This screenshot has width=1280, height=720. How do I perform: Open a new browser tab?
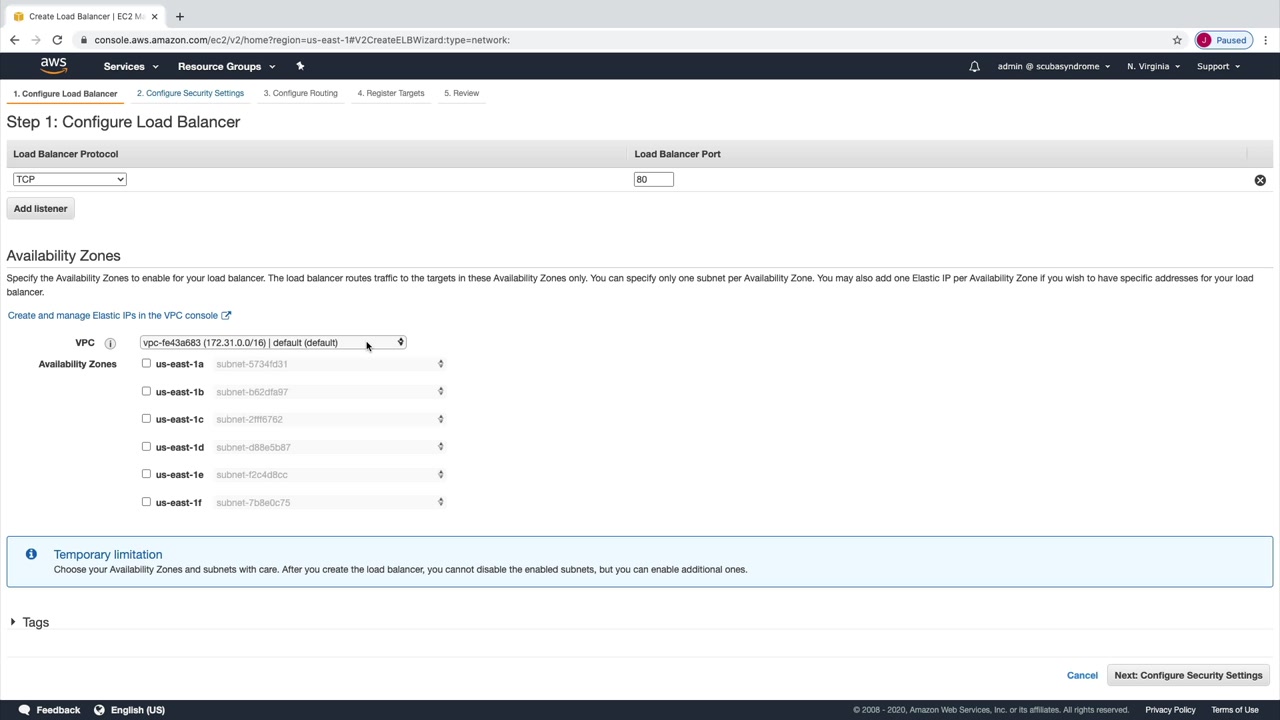point(180,16)
